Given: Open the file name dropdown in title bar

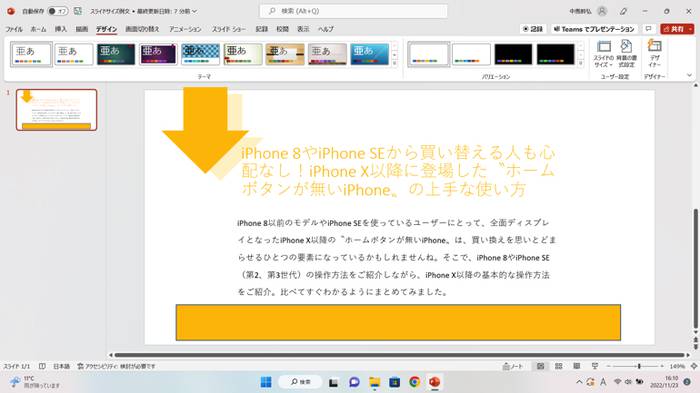Looking at the screenshot, I should click(x=194, y=11).
